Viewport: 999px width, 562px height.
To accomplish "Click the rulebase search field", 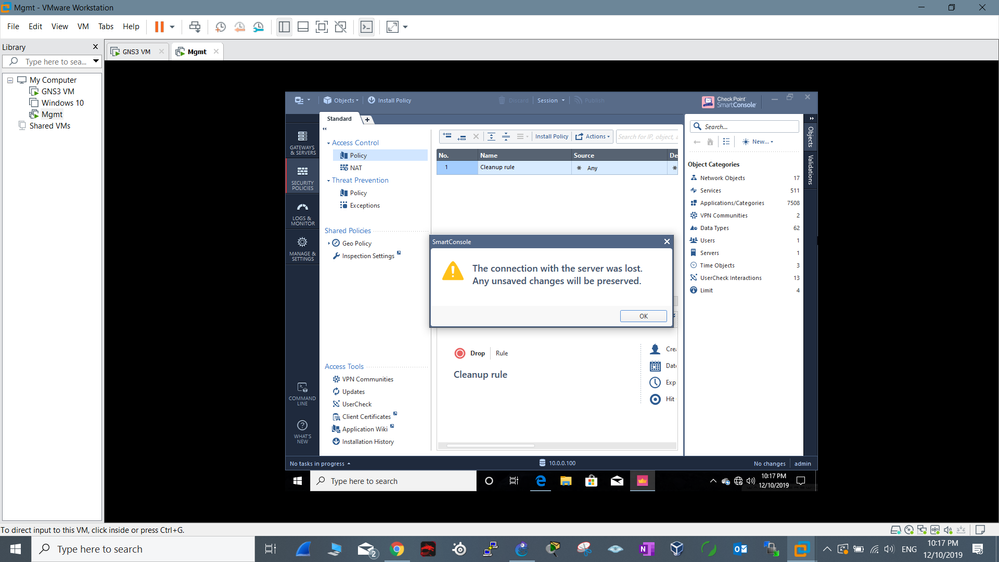I will click(x=647, y=136).
